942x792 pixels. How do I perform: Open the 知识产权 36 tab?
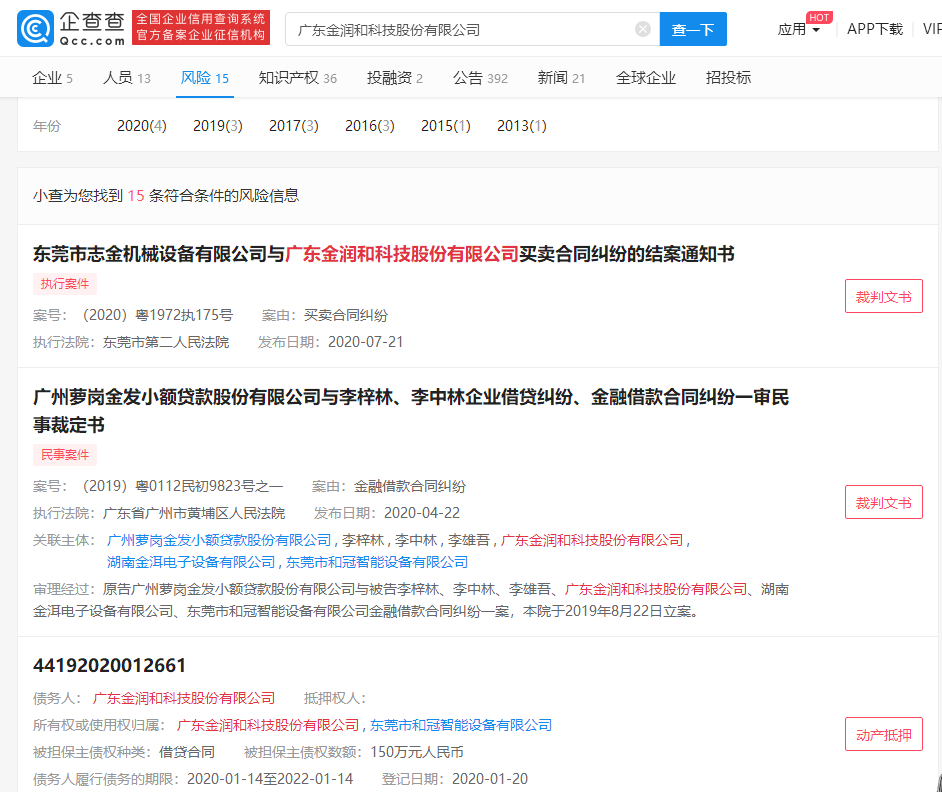pos(297,78)
